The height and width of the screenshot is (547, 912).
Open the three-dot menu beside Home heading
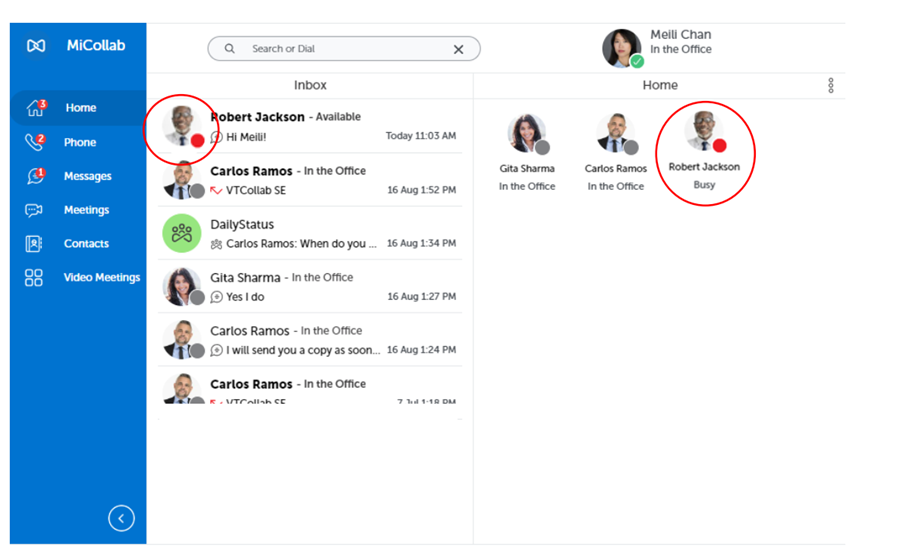pyautogui.click(x=831, y=86)
